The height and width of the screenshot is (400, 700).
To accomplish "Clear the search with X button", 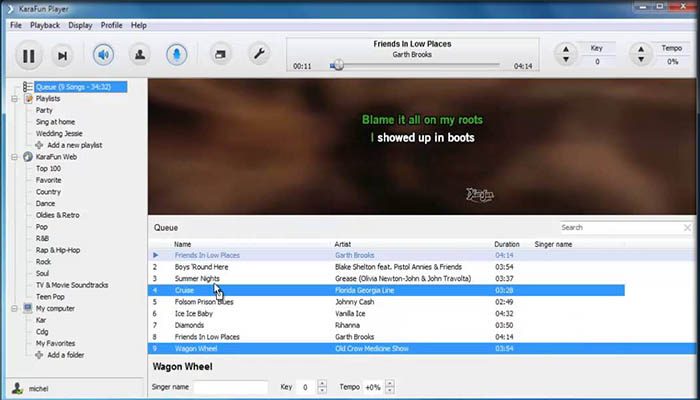I will click(688, 228).
